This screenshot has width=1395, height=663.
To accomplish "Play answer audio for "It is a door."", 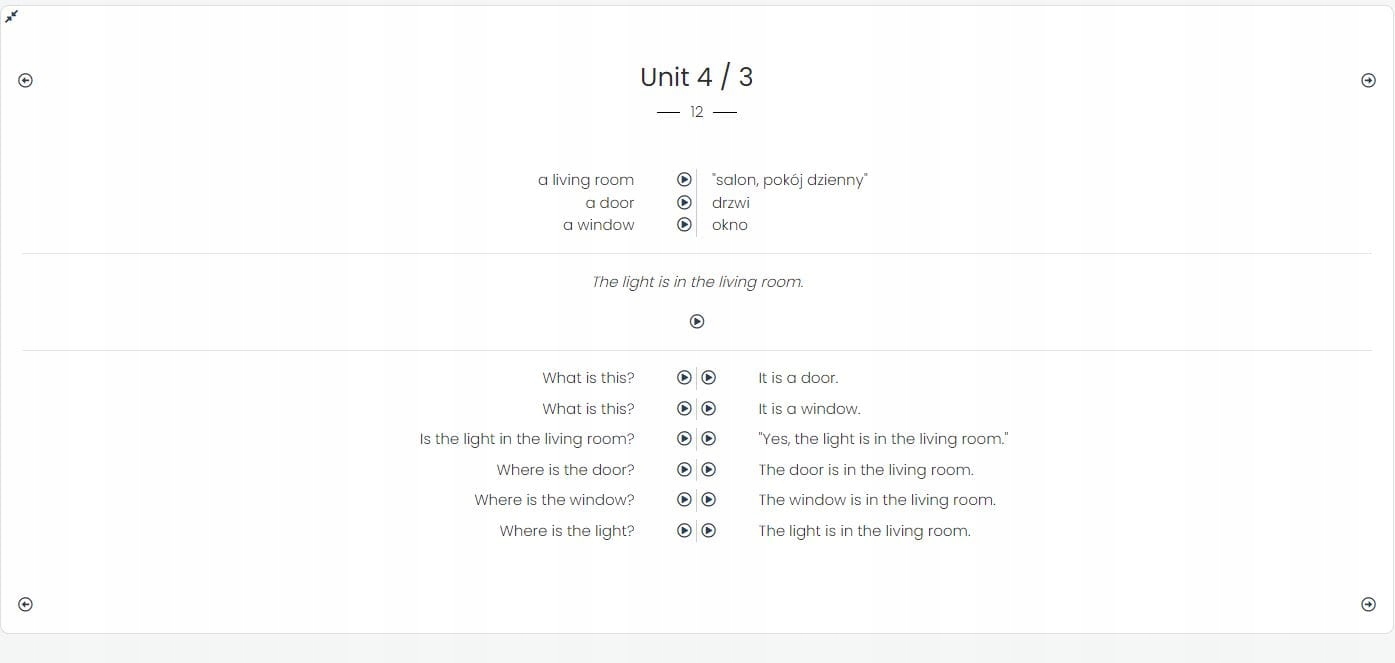I will click(709, 378).
